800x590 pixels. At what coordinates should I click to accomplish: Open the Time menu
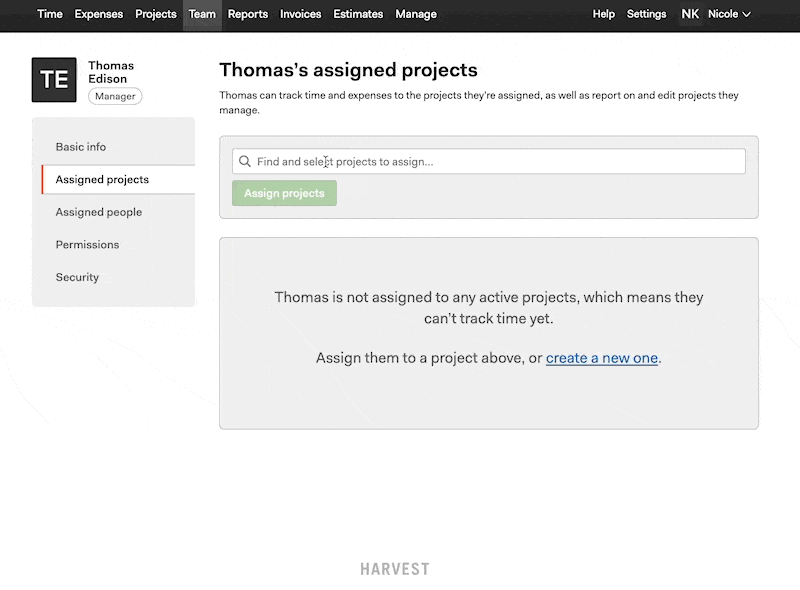coord(49,14)
